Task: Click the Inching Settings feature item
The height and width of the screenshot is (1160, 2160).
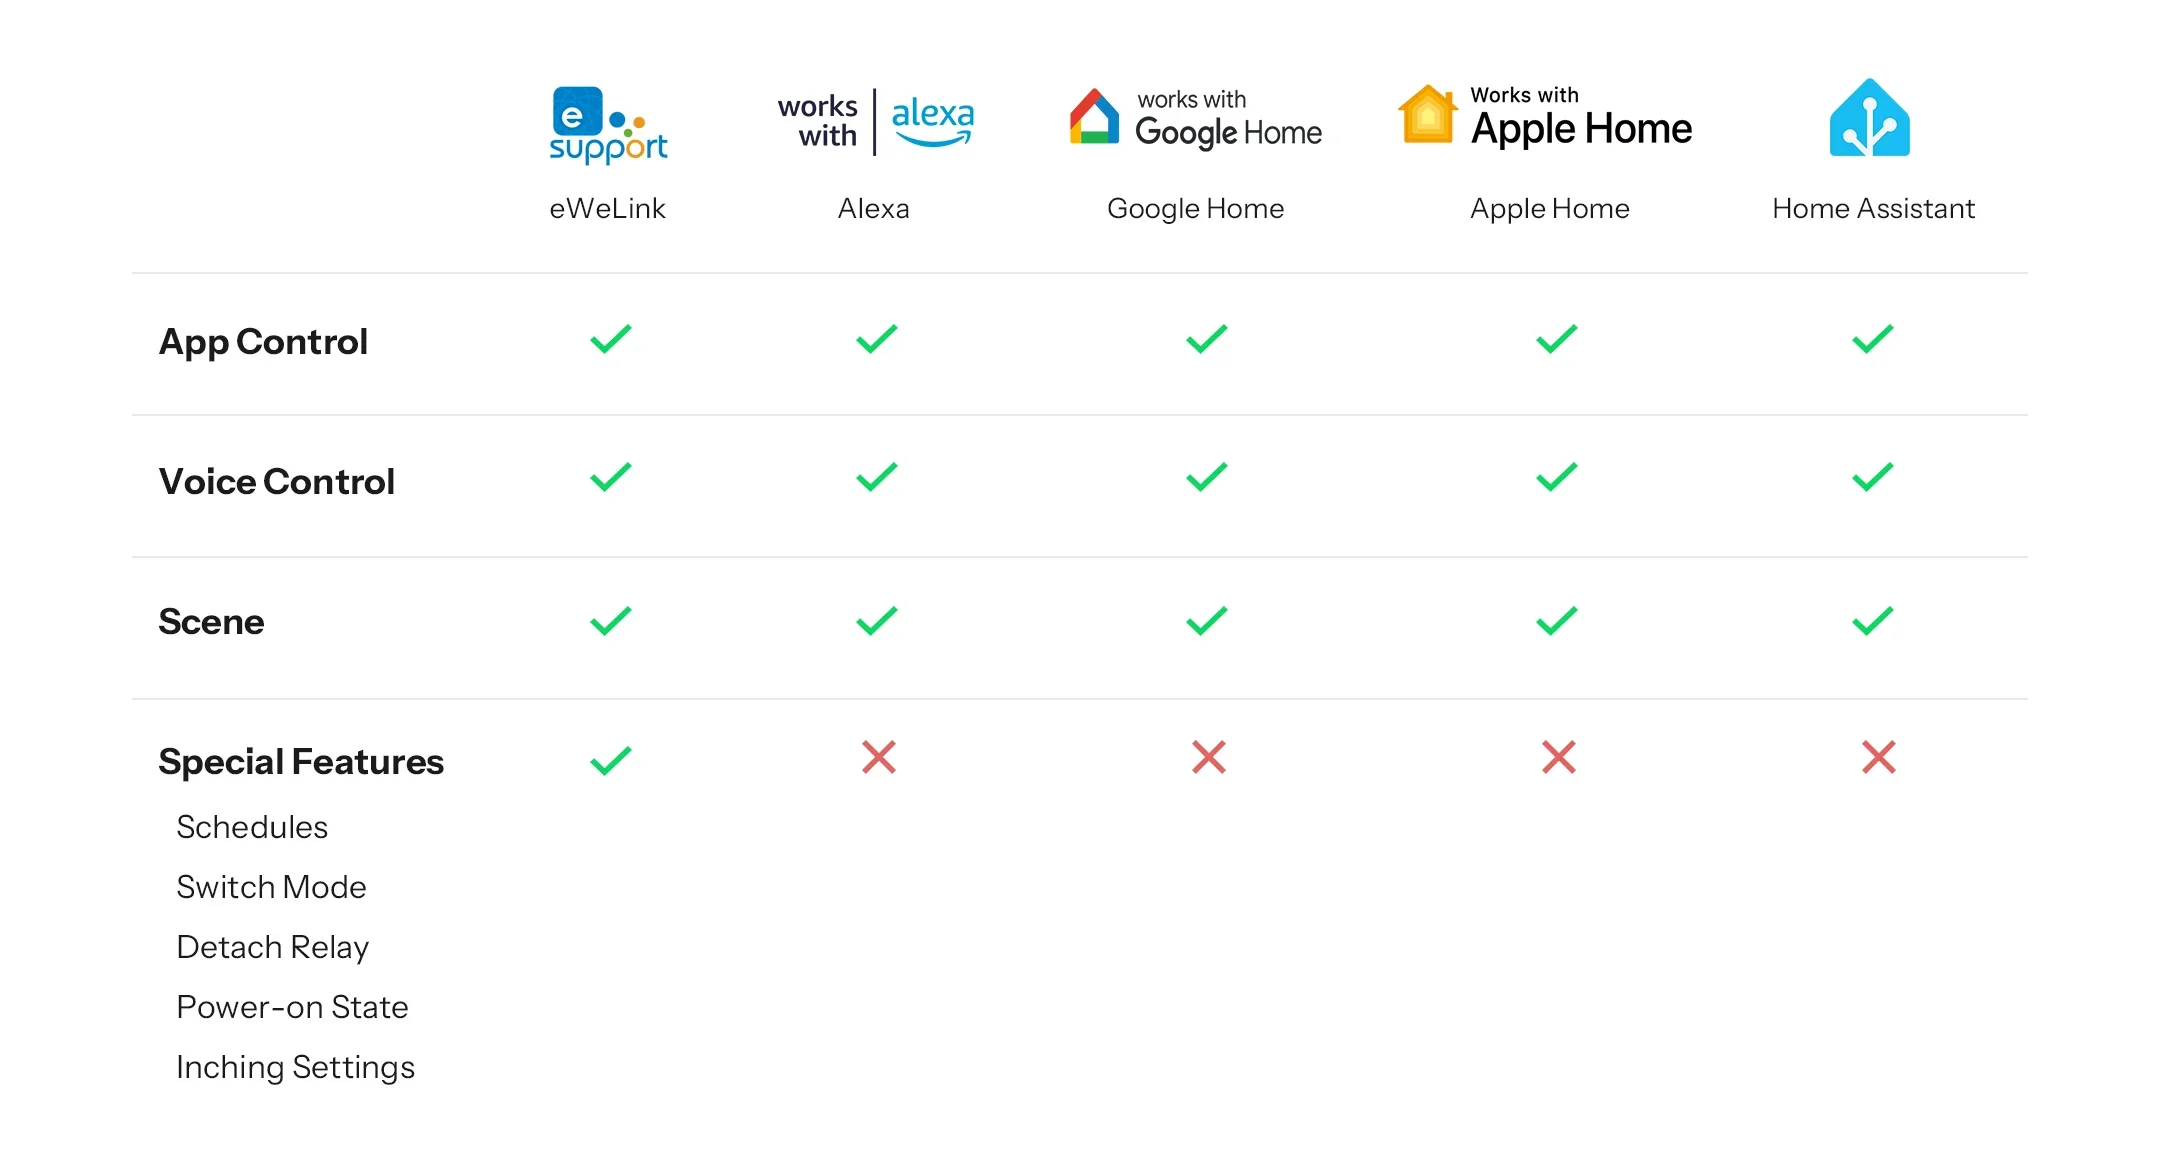Action: pos(295,1067)
